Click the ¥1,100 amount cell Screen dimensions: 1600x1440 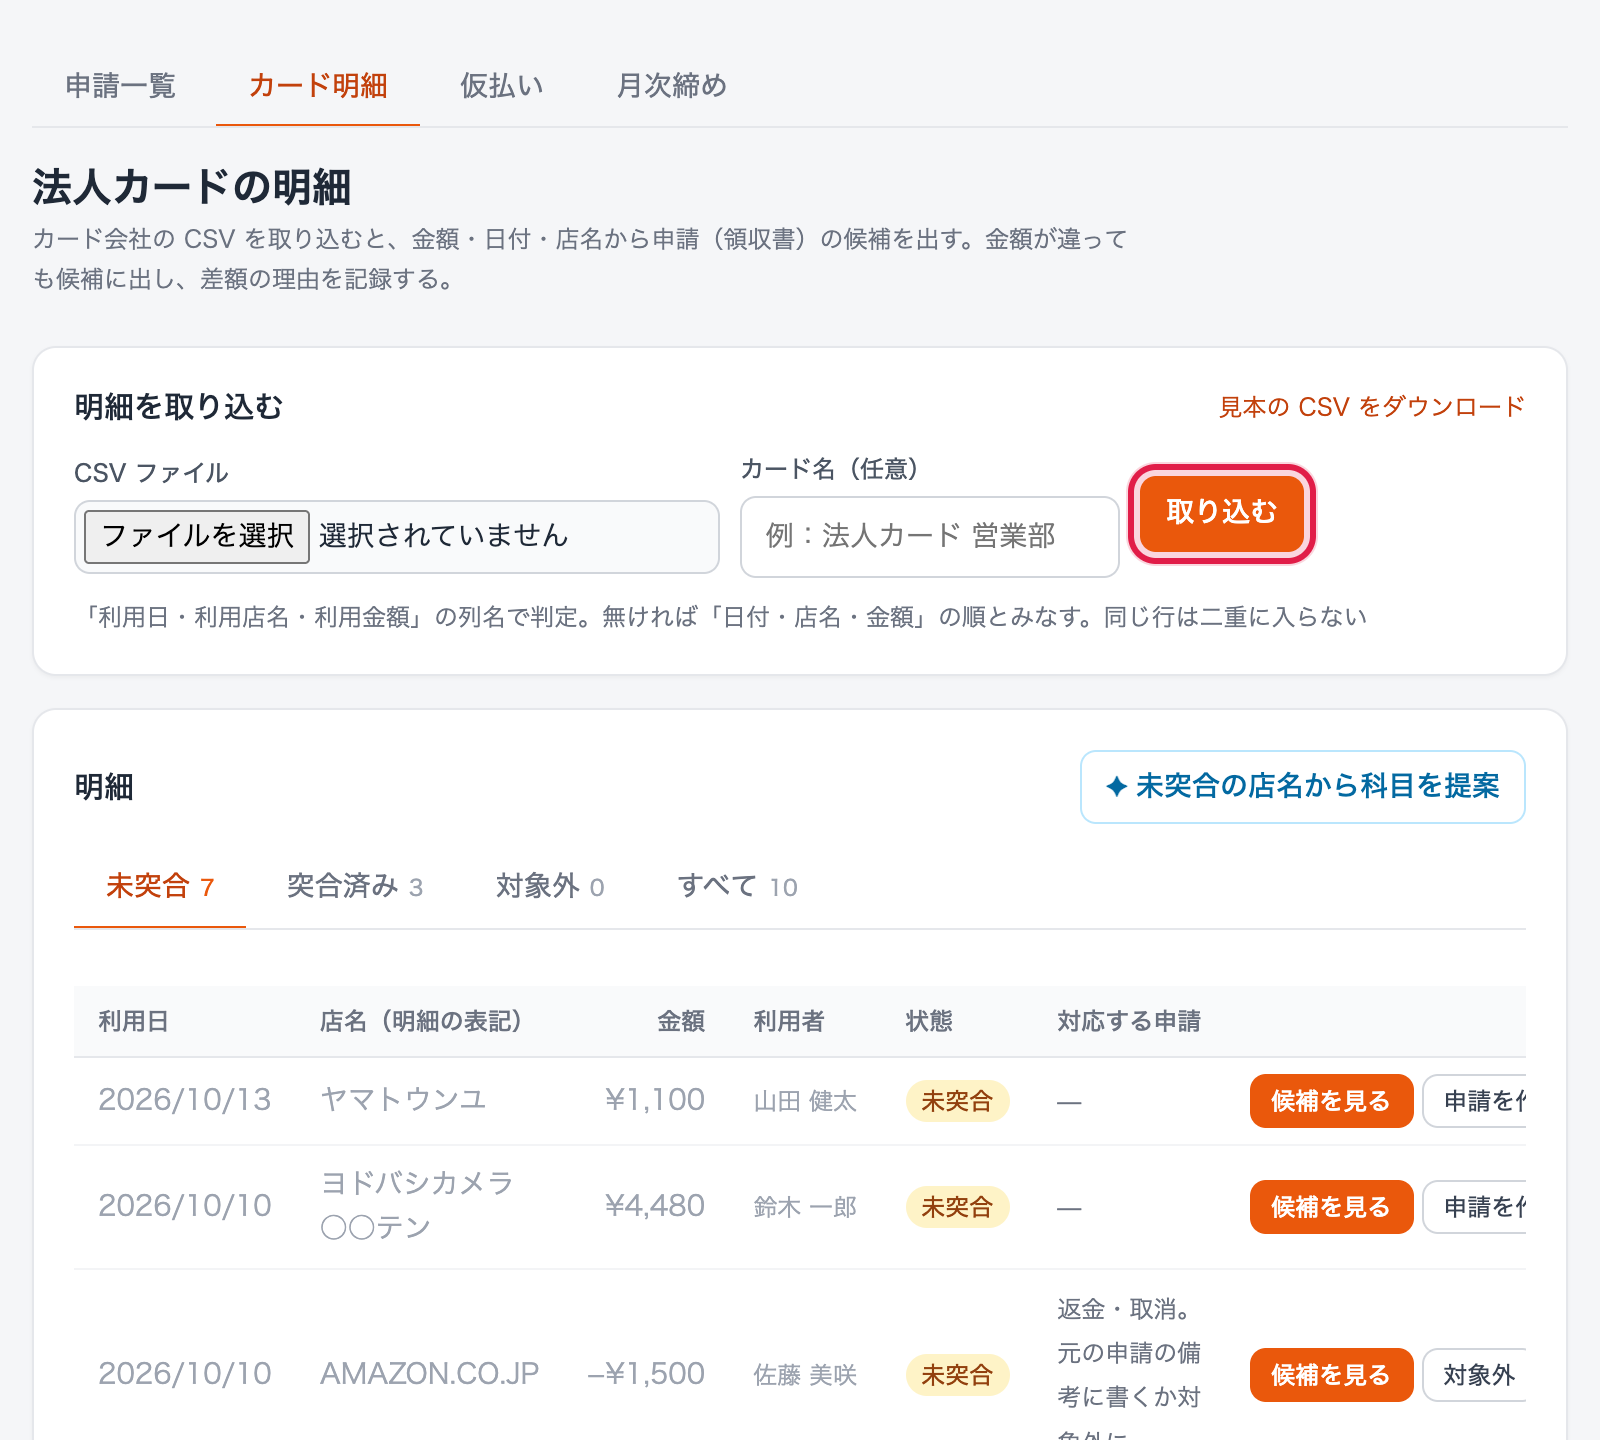[x=655, y=1100]
